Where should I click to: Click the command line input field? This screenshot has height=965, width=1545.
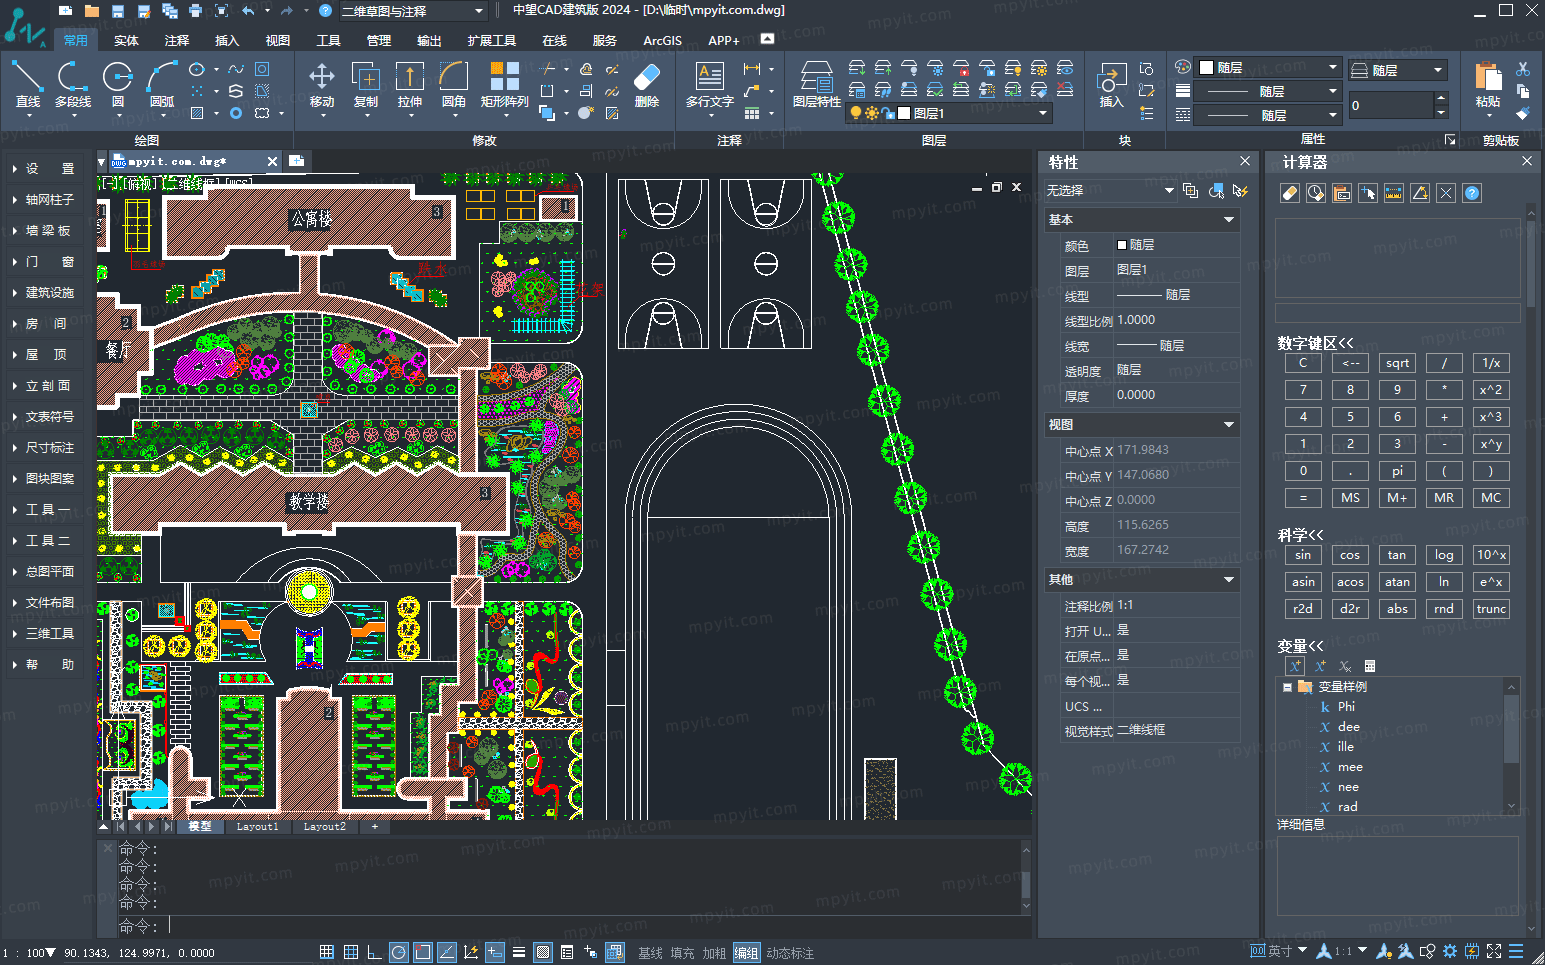pos(595,926)
